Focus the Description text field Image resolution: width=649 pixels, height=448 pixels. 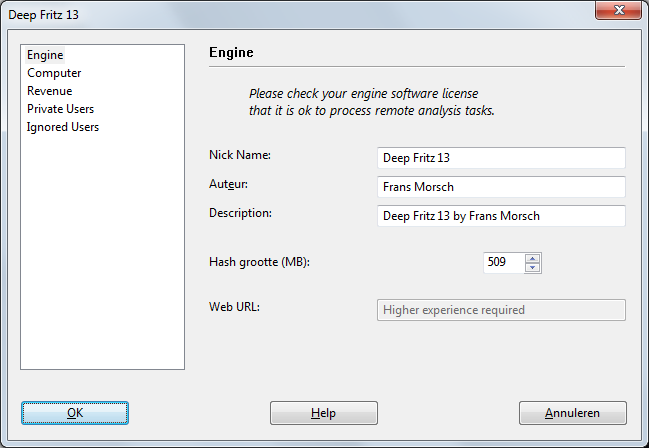[x=500, y=216]
